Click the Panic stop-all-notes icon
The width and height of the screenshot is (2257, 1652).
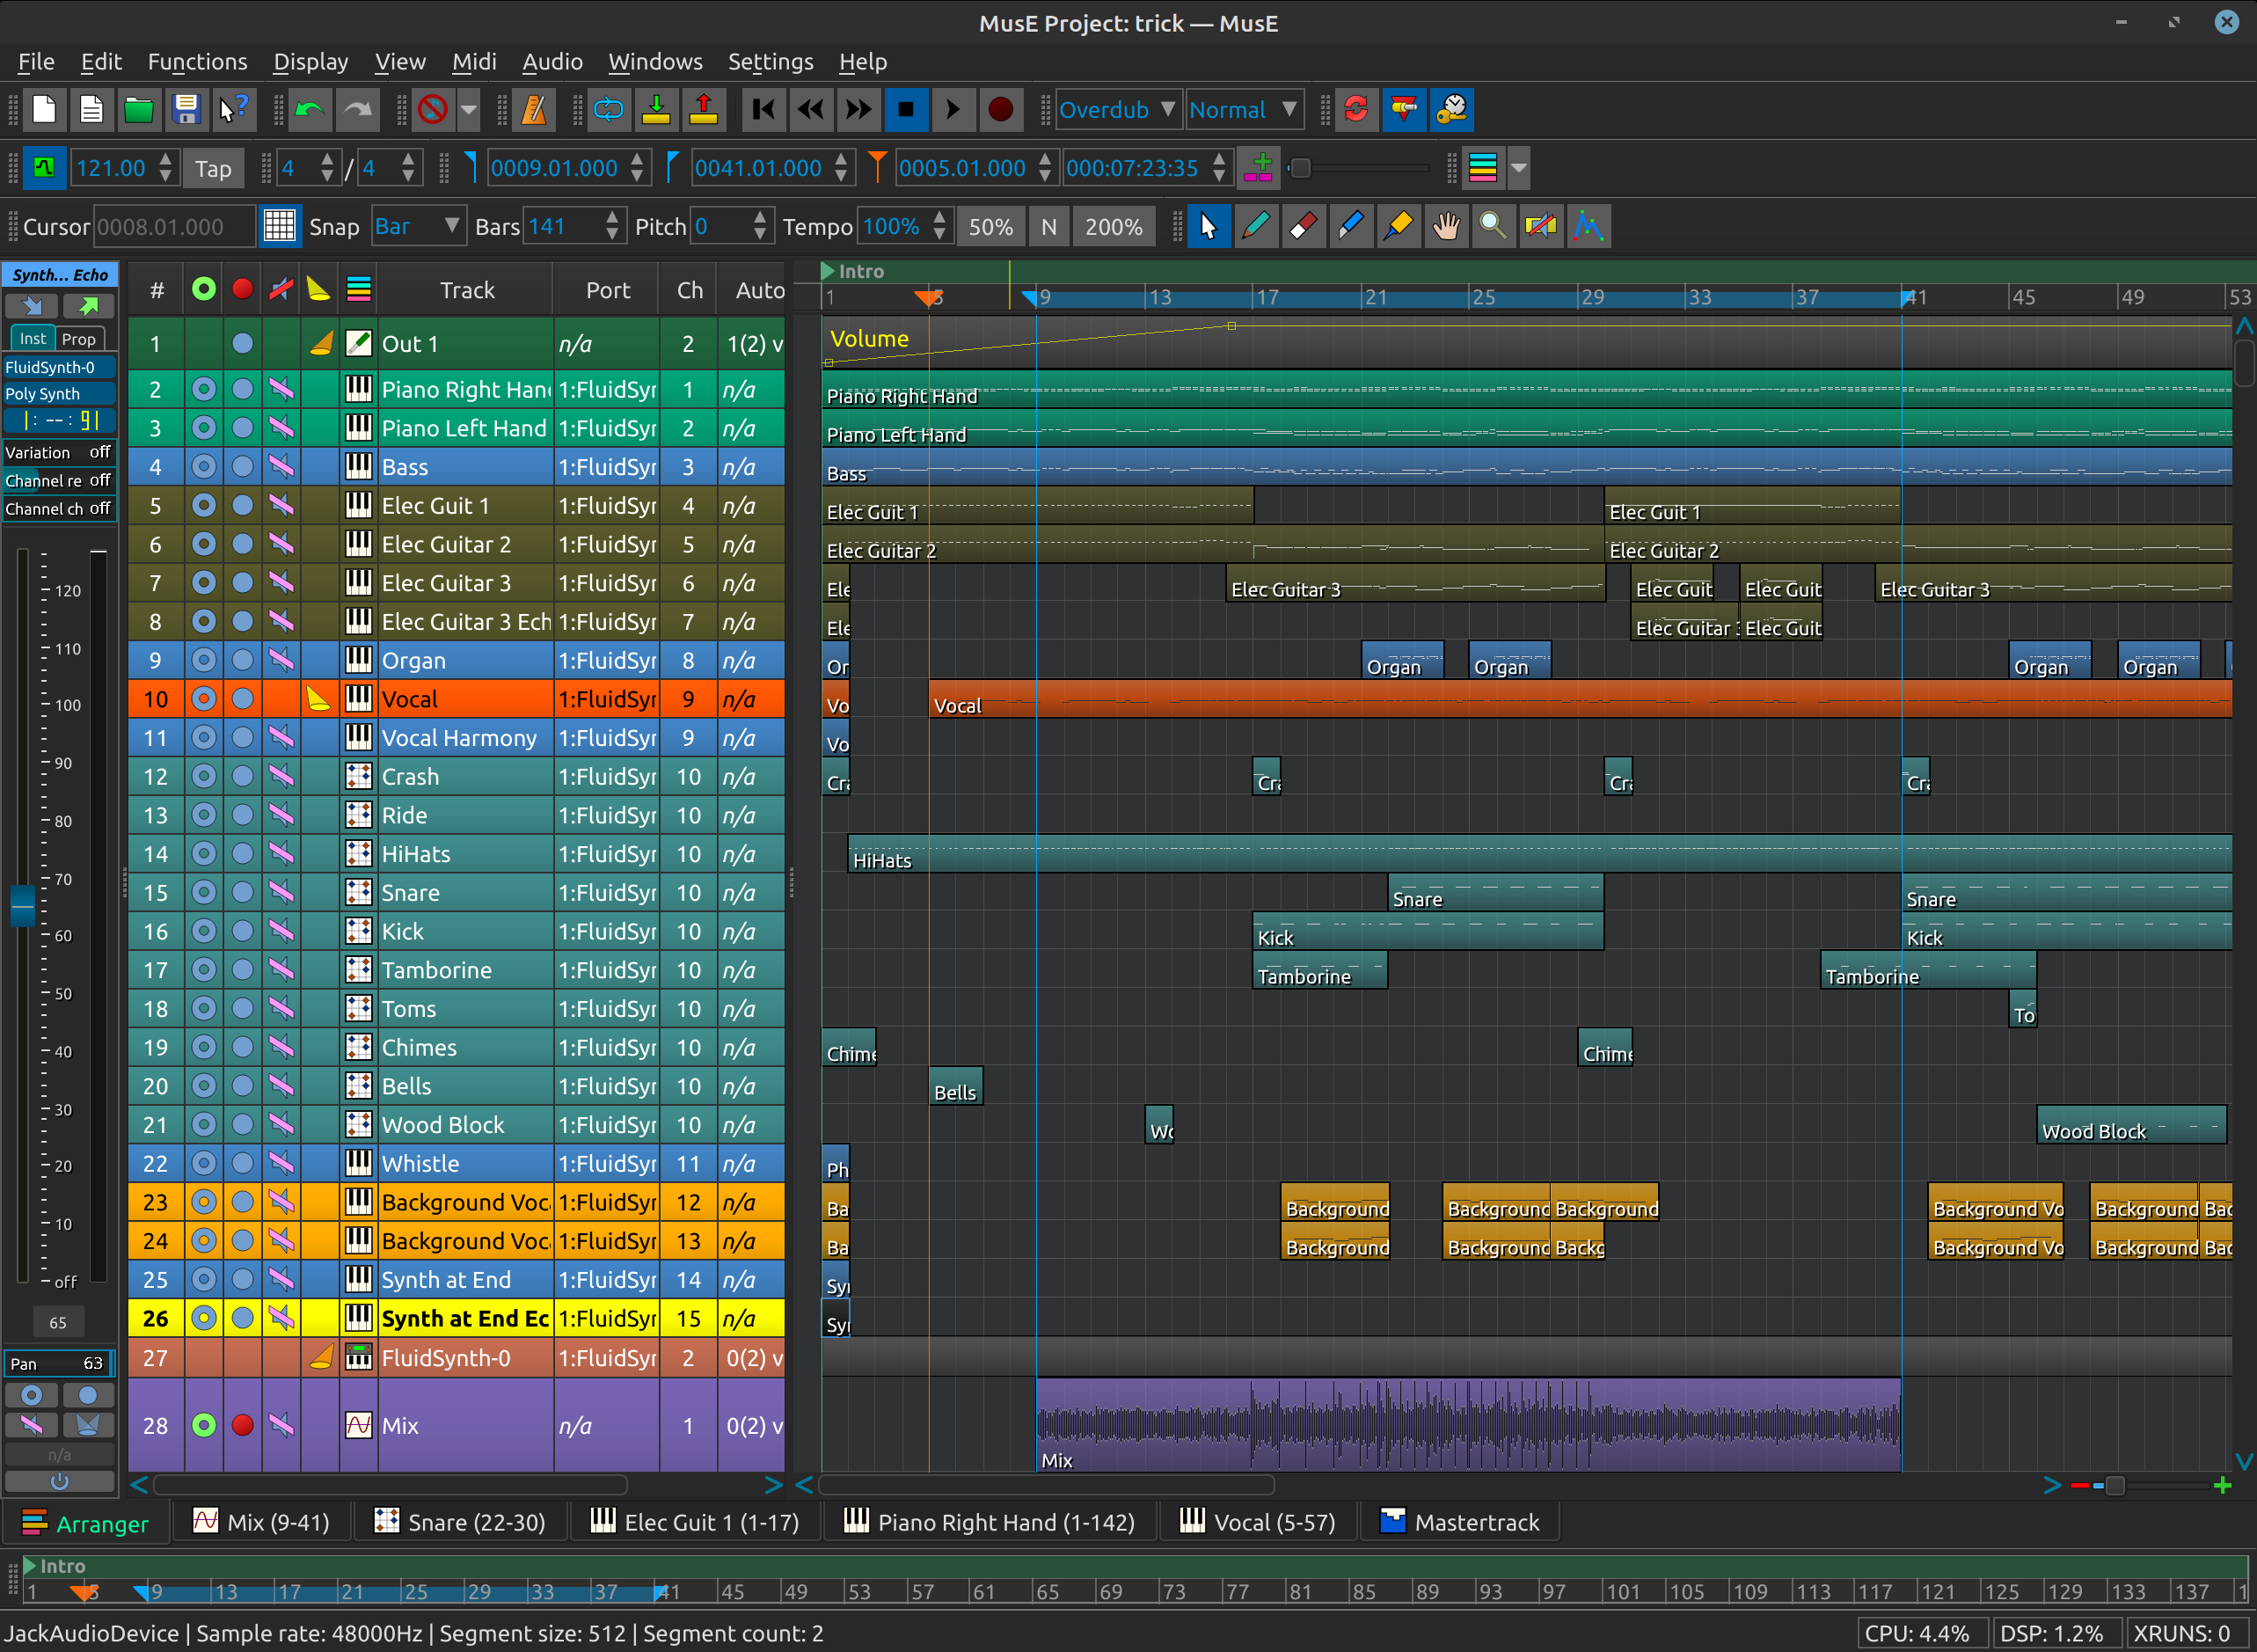coord(433,110)
